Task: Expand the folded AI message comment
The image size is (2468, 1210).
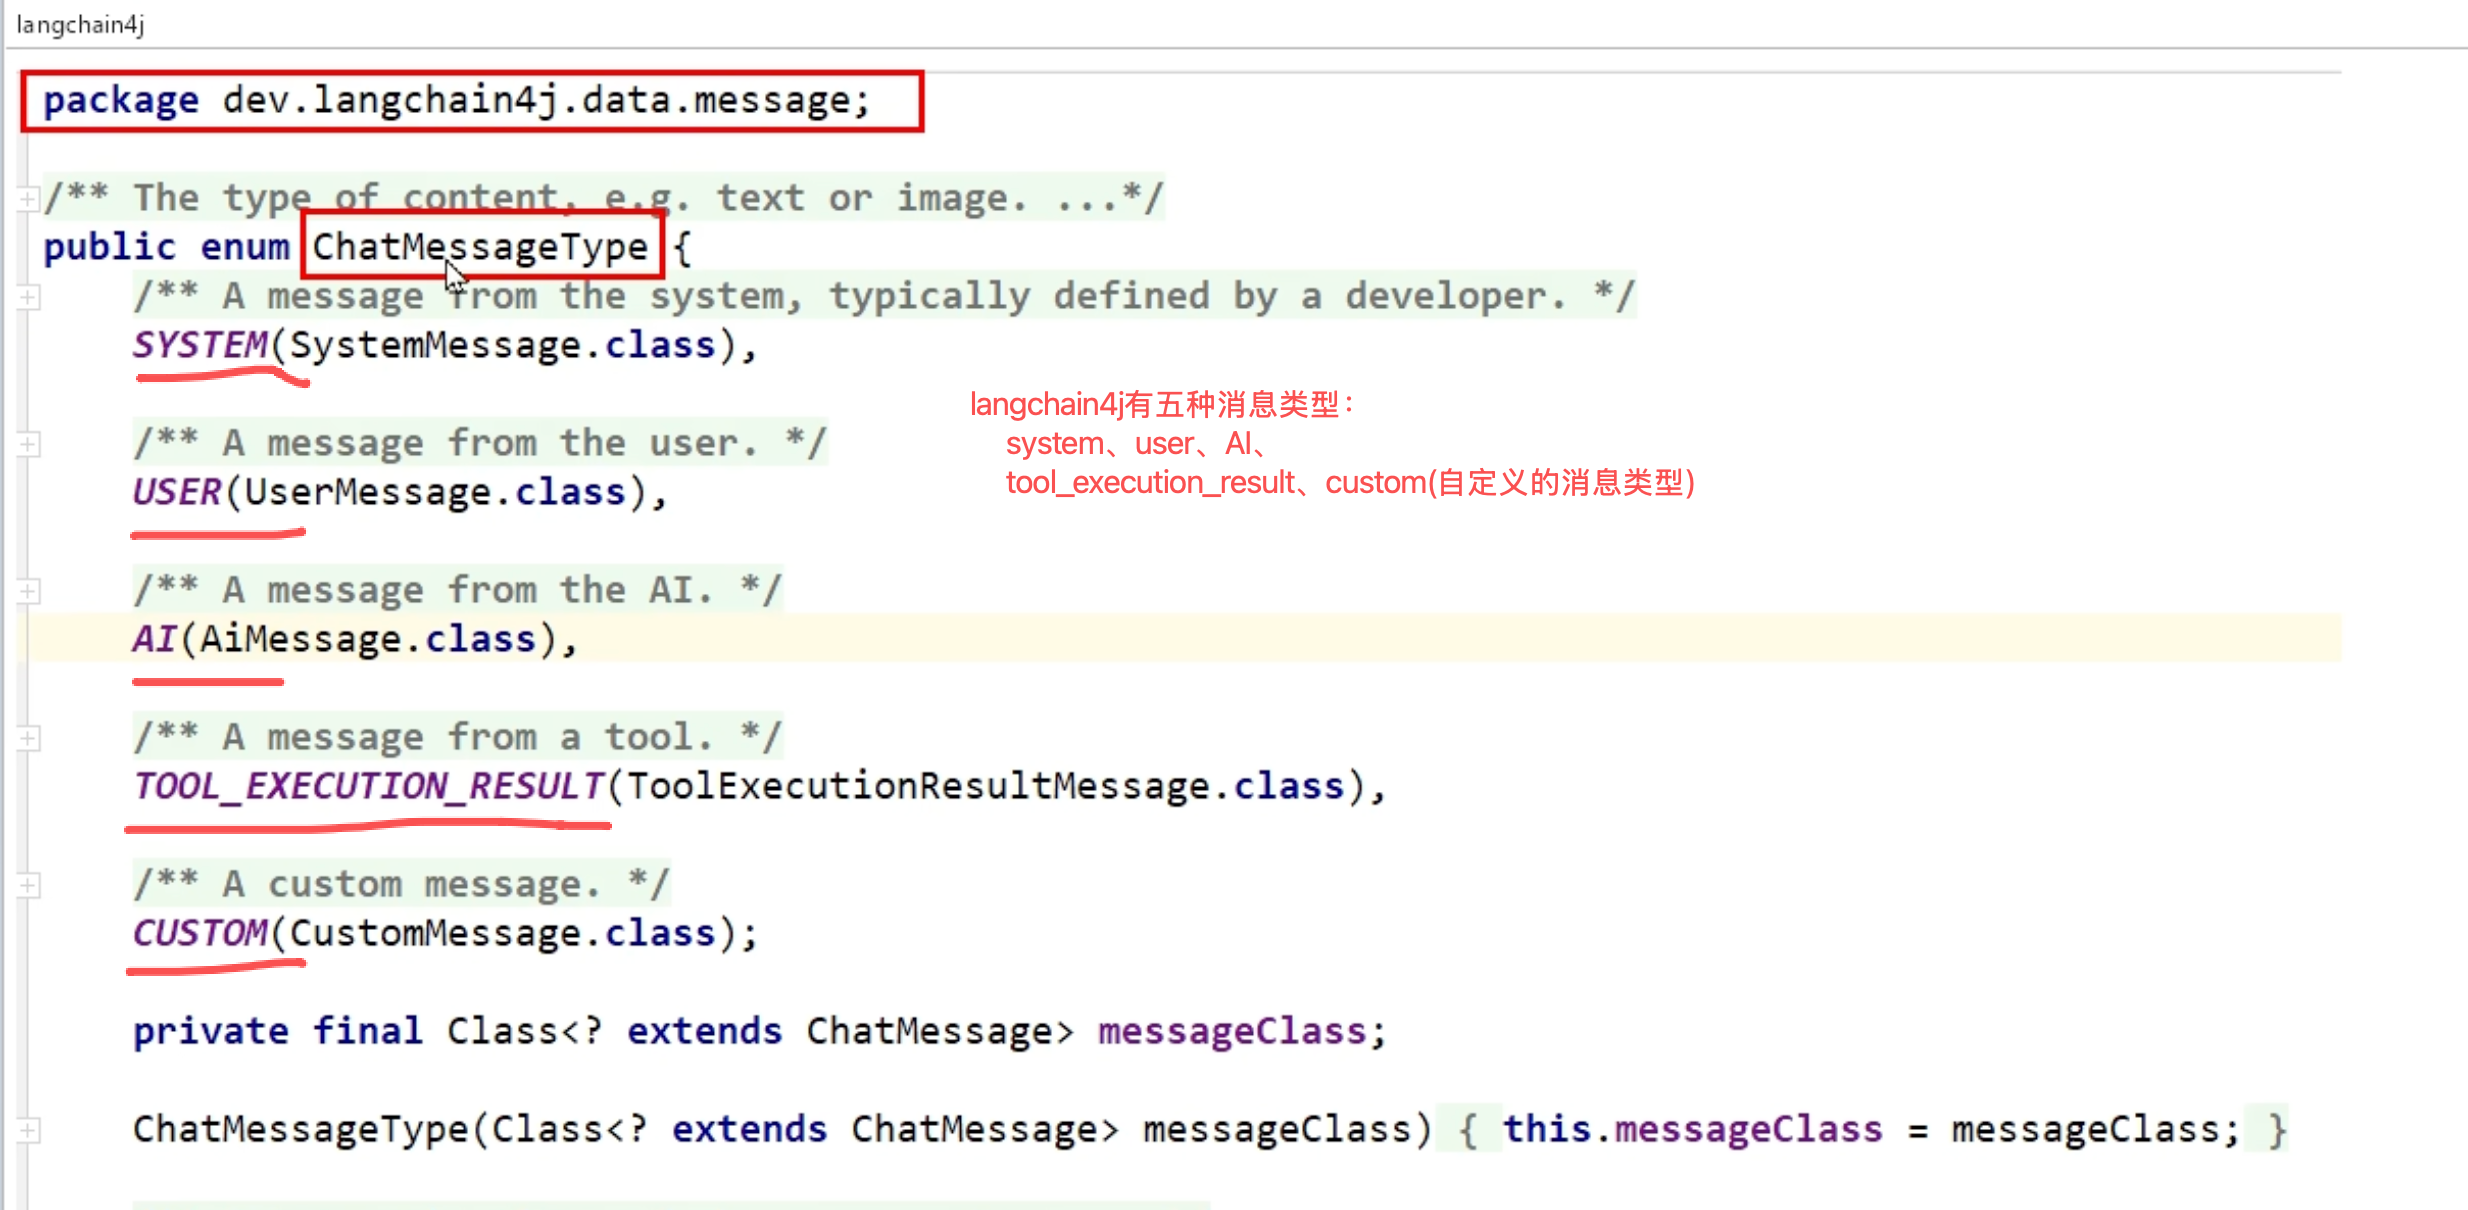Action: (28, 591)
